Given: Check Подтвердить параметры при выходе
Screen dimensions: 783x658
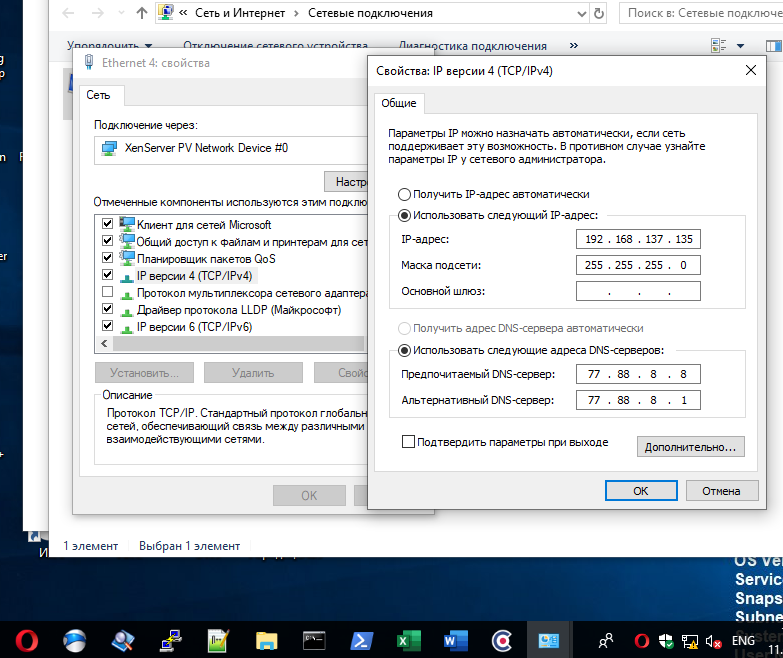Looking at the screenshot, I should click(x=408, y=442).
